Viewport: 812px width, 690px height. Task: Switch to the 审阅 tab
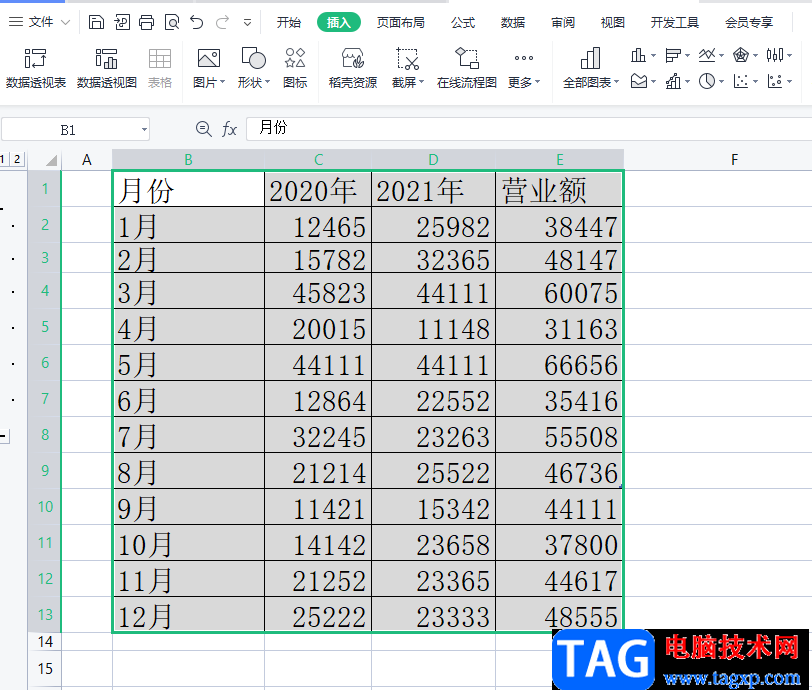pyautogui.click(x=563, y=22)
